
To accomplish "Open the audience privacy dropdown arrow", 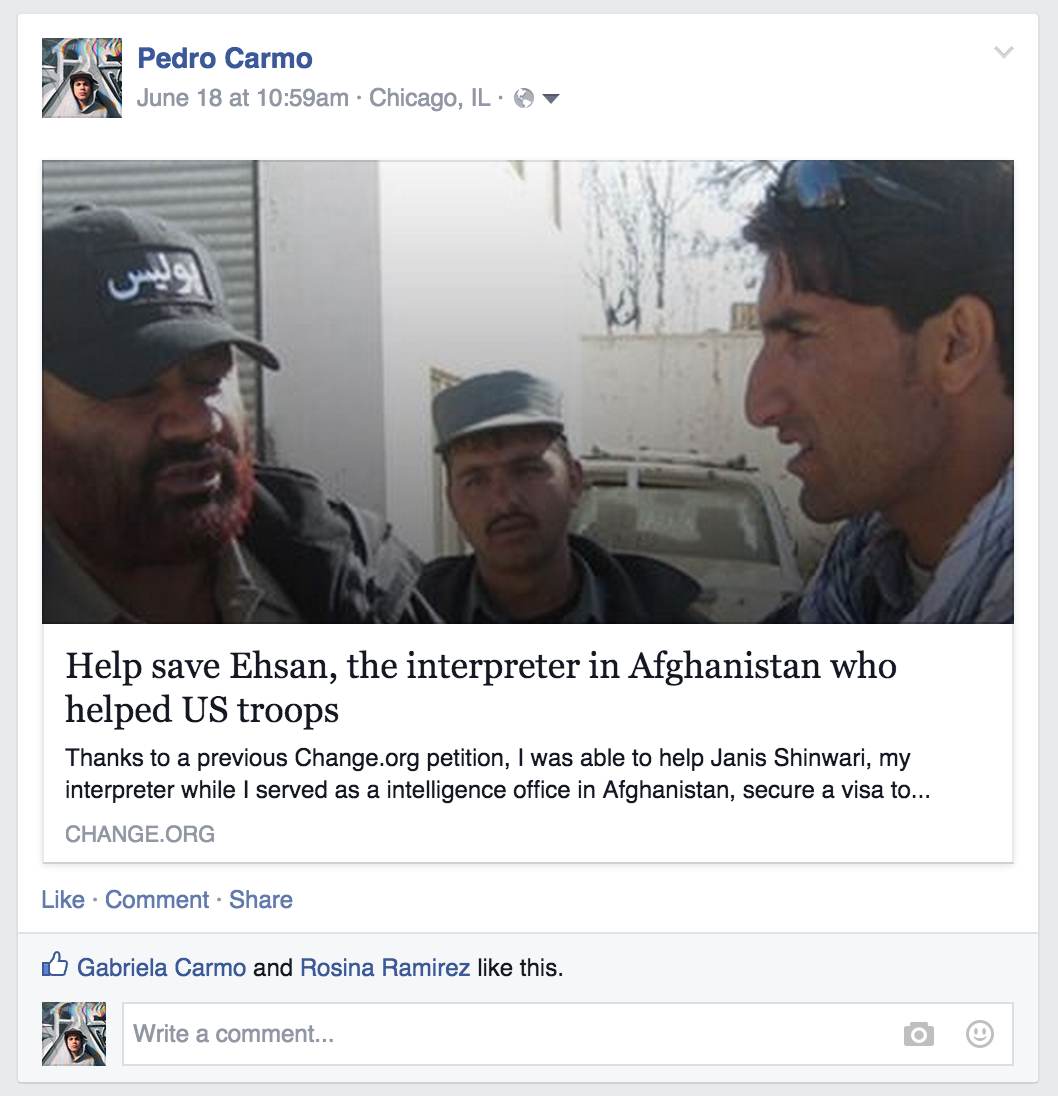I will pos(551,99).
